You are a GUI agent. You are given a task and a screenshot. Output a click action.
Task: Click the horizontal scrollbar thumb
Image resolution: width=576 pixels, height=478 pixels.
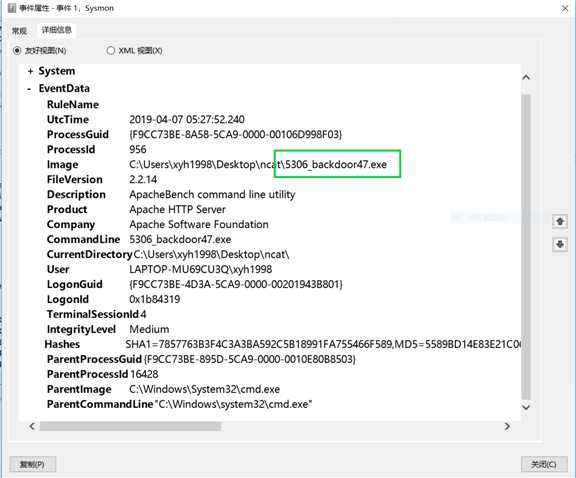tap(130, 426)
